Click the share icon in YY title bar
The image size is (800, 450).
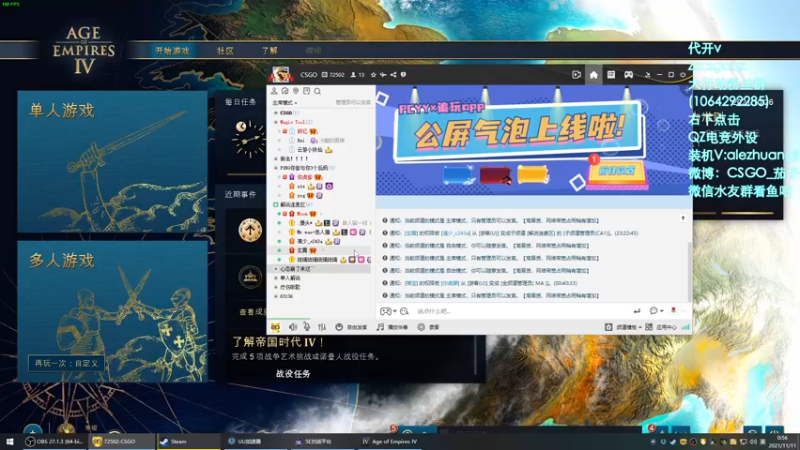click(393, 74)
